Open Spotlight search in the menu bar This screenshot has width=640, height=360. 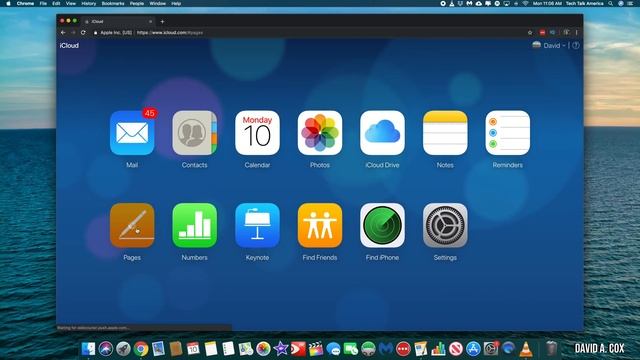tap(611, 3)
